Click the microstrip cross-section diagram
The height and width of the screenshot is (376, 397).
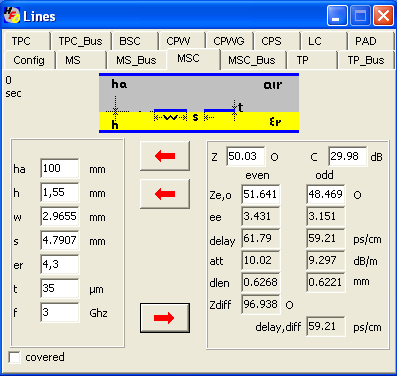199,103
